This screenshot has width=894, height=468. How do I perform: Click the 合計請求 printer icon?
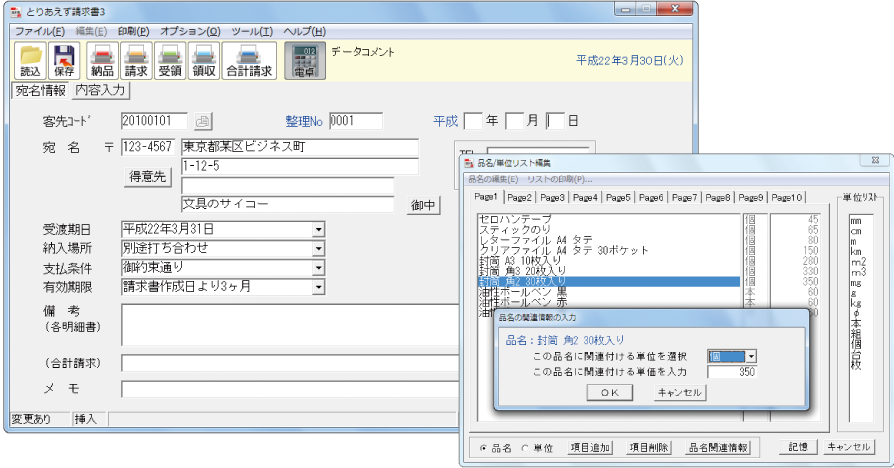coord(248,60)
